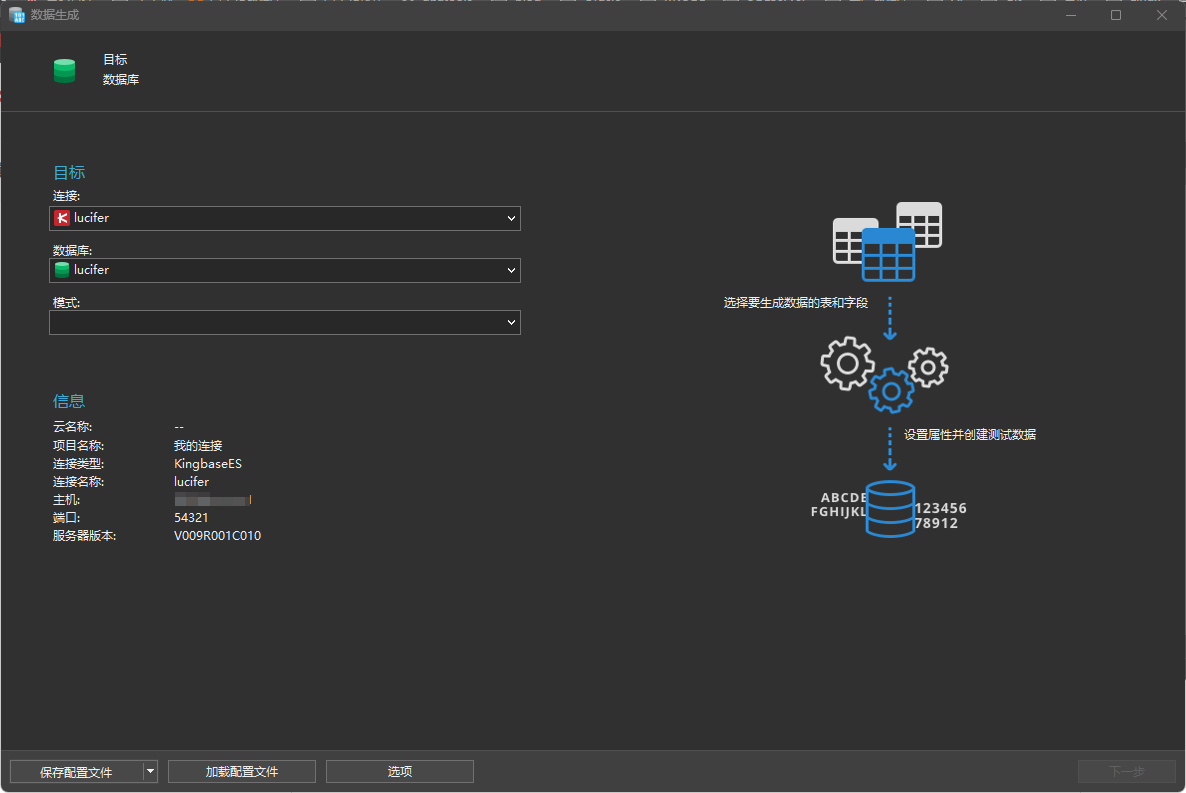Expand the arrow beside 保存配置文件
Image resolution: width=1186 pixels, height=793 pixels.
(151, 771)
